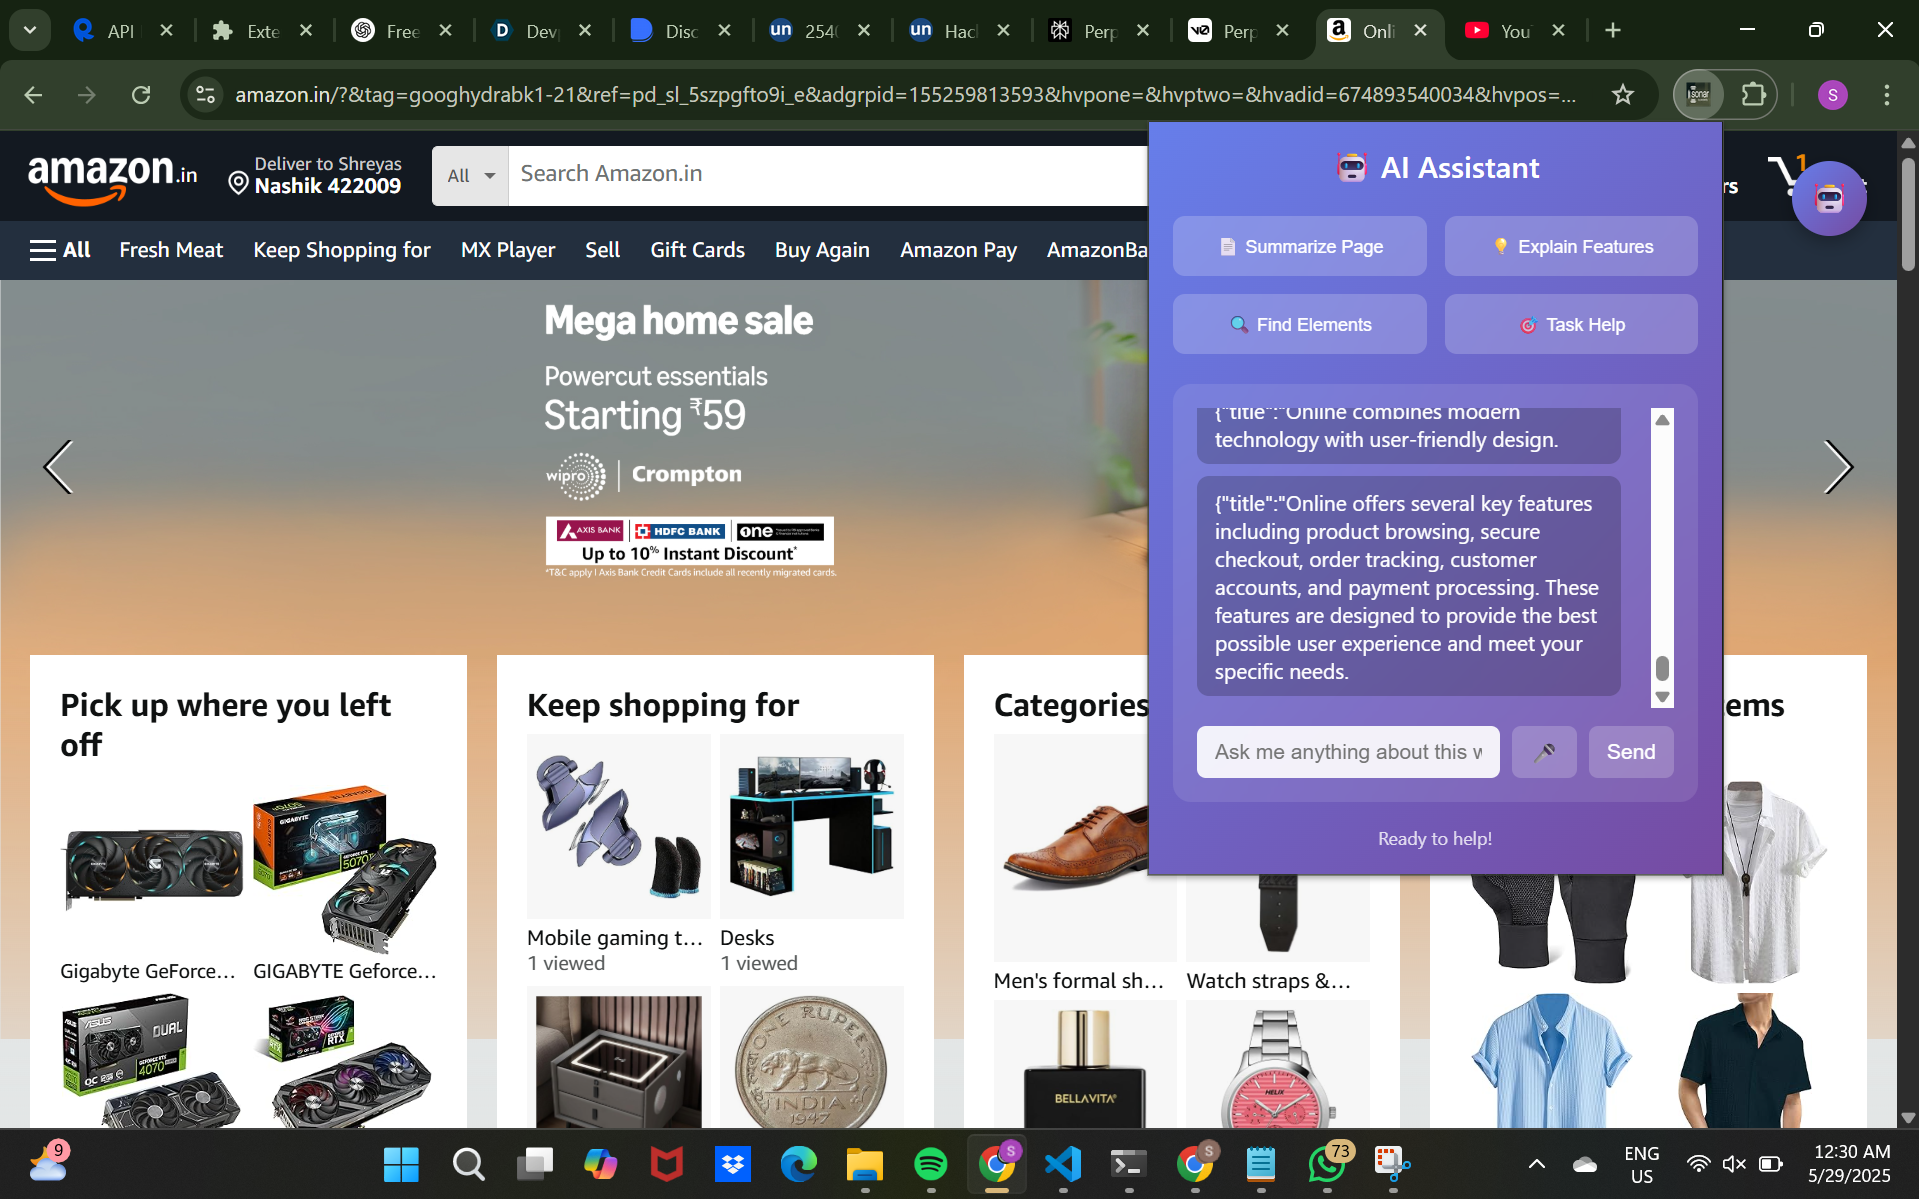Open Sell nav item
1919x1199 pixels.
602,250
